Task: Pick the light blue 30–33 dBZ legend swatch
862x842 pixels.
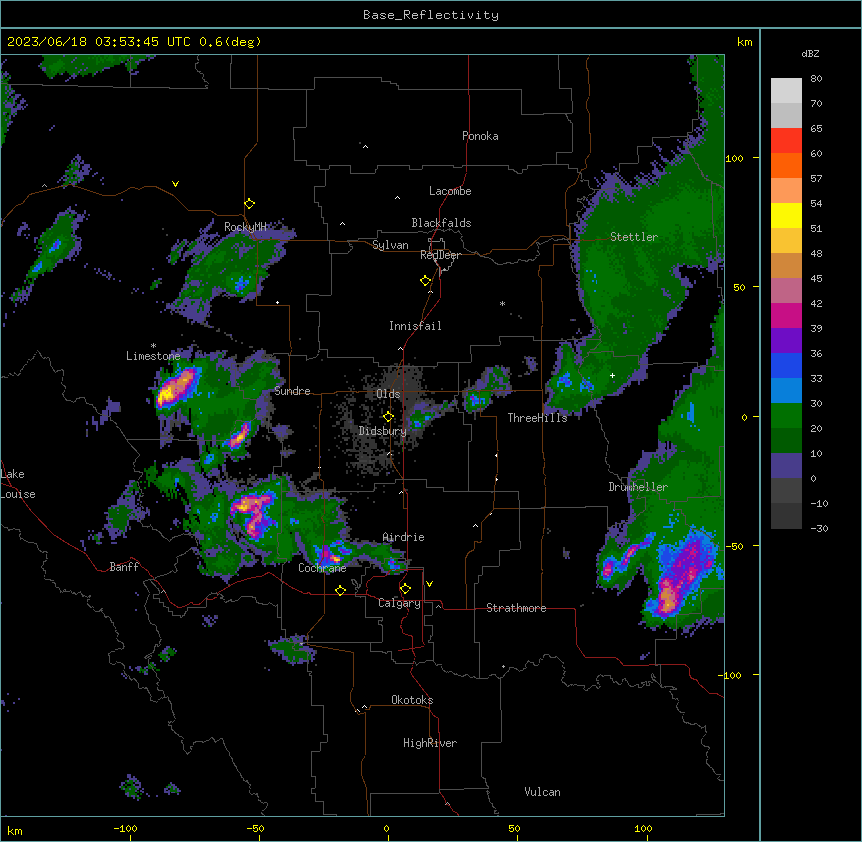Action: coord(786,391)
